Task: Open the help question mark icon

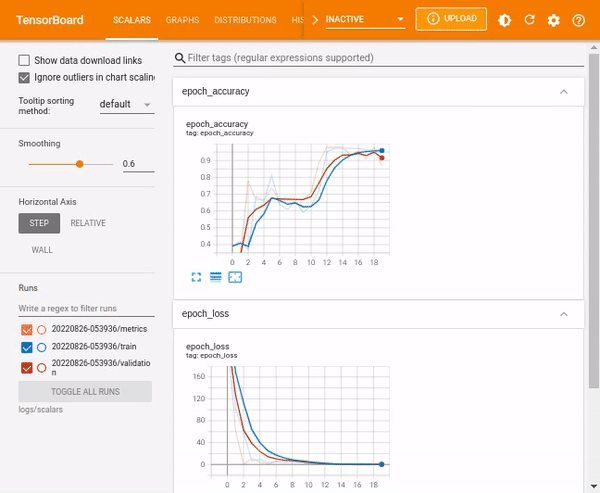Action: (x=578, y=20)
